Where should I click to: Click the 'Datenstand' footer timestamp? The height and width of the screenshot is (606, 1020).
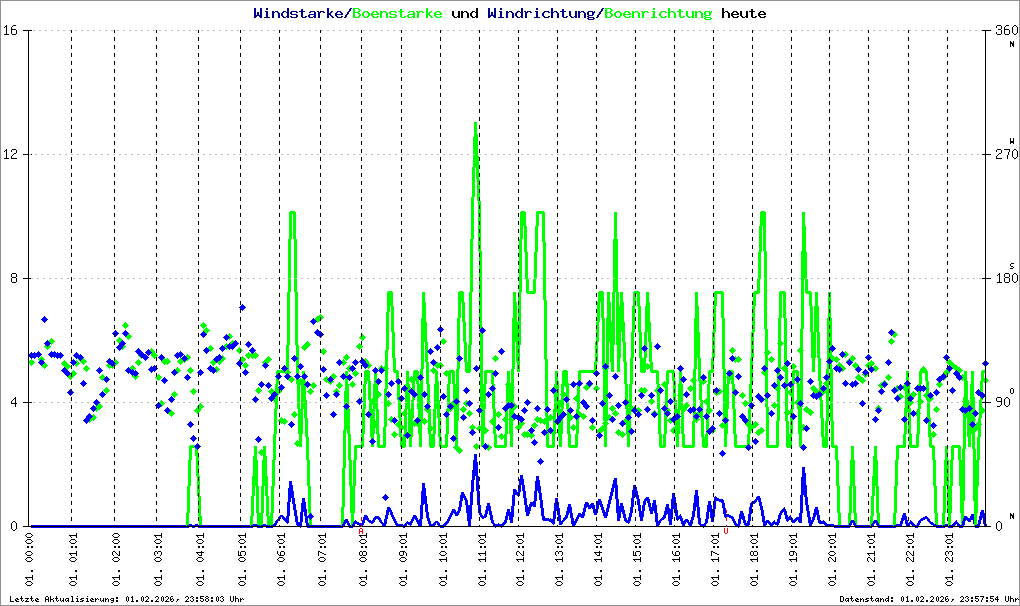pos(928,599)
